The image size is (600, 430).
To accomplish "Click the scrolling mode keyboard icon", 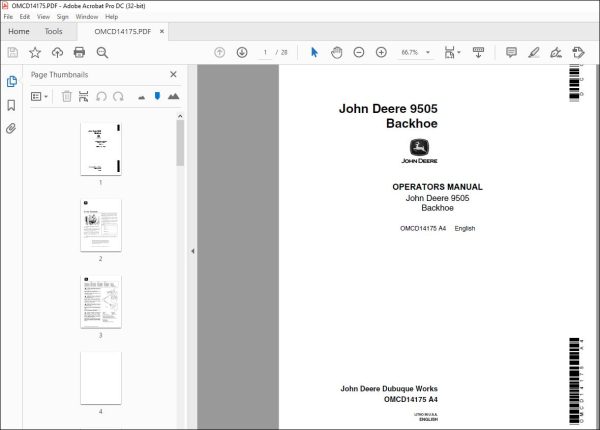I will click(x=478, y=52).
